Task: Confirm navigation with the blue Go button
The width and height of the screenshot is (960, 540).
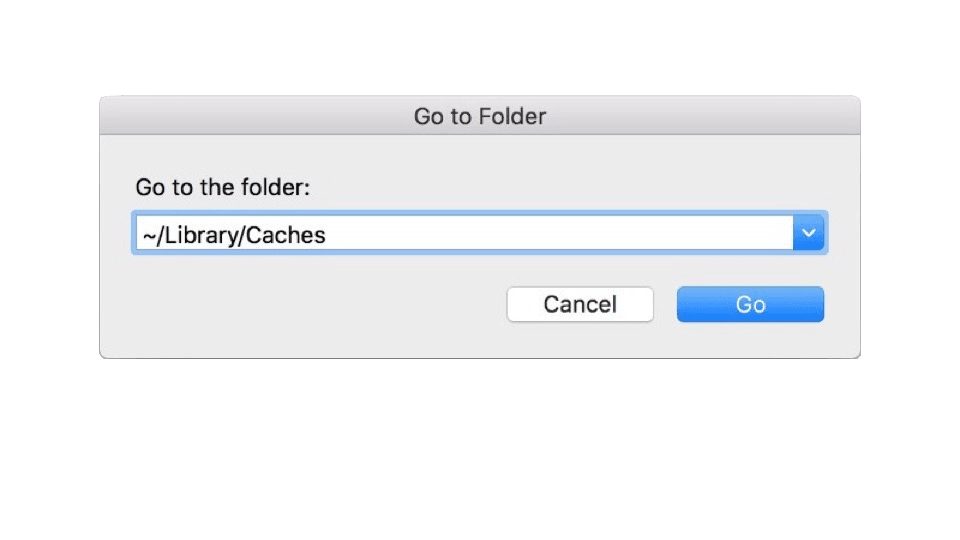Action: [750, 304]
